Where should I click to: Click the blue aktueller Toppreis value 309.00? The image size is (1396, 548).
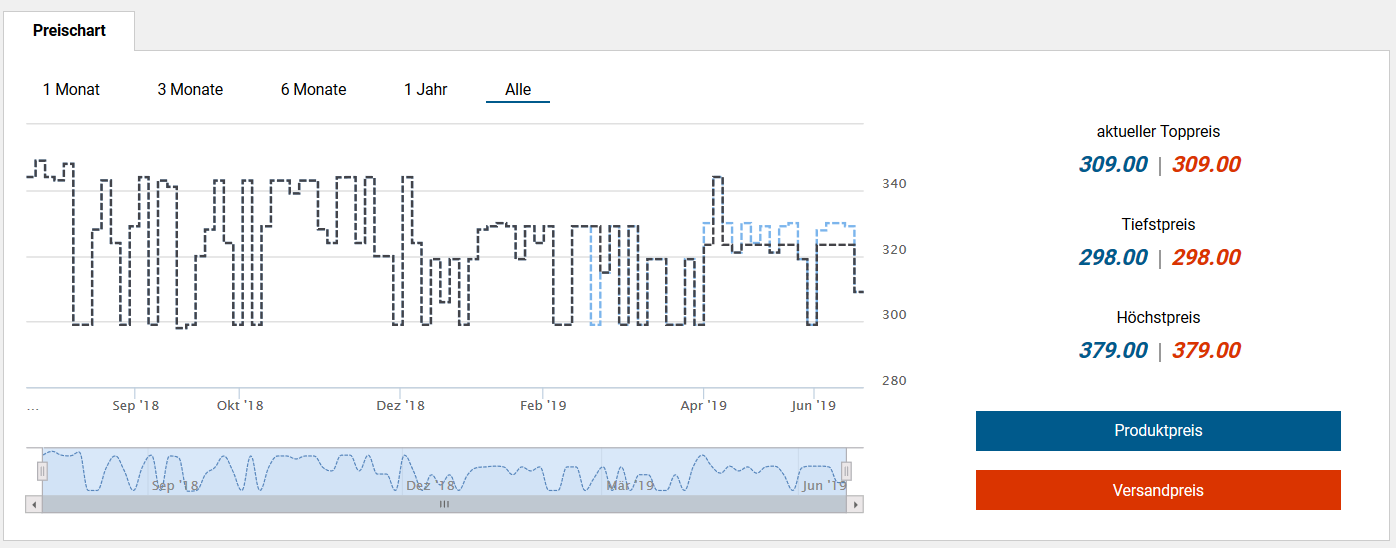coord(1113,165)
